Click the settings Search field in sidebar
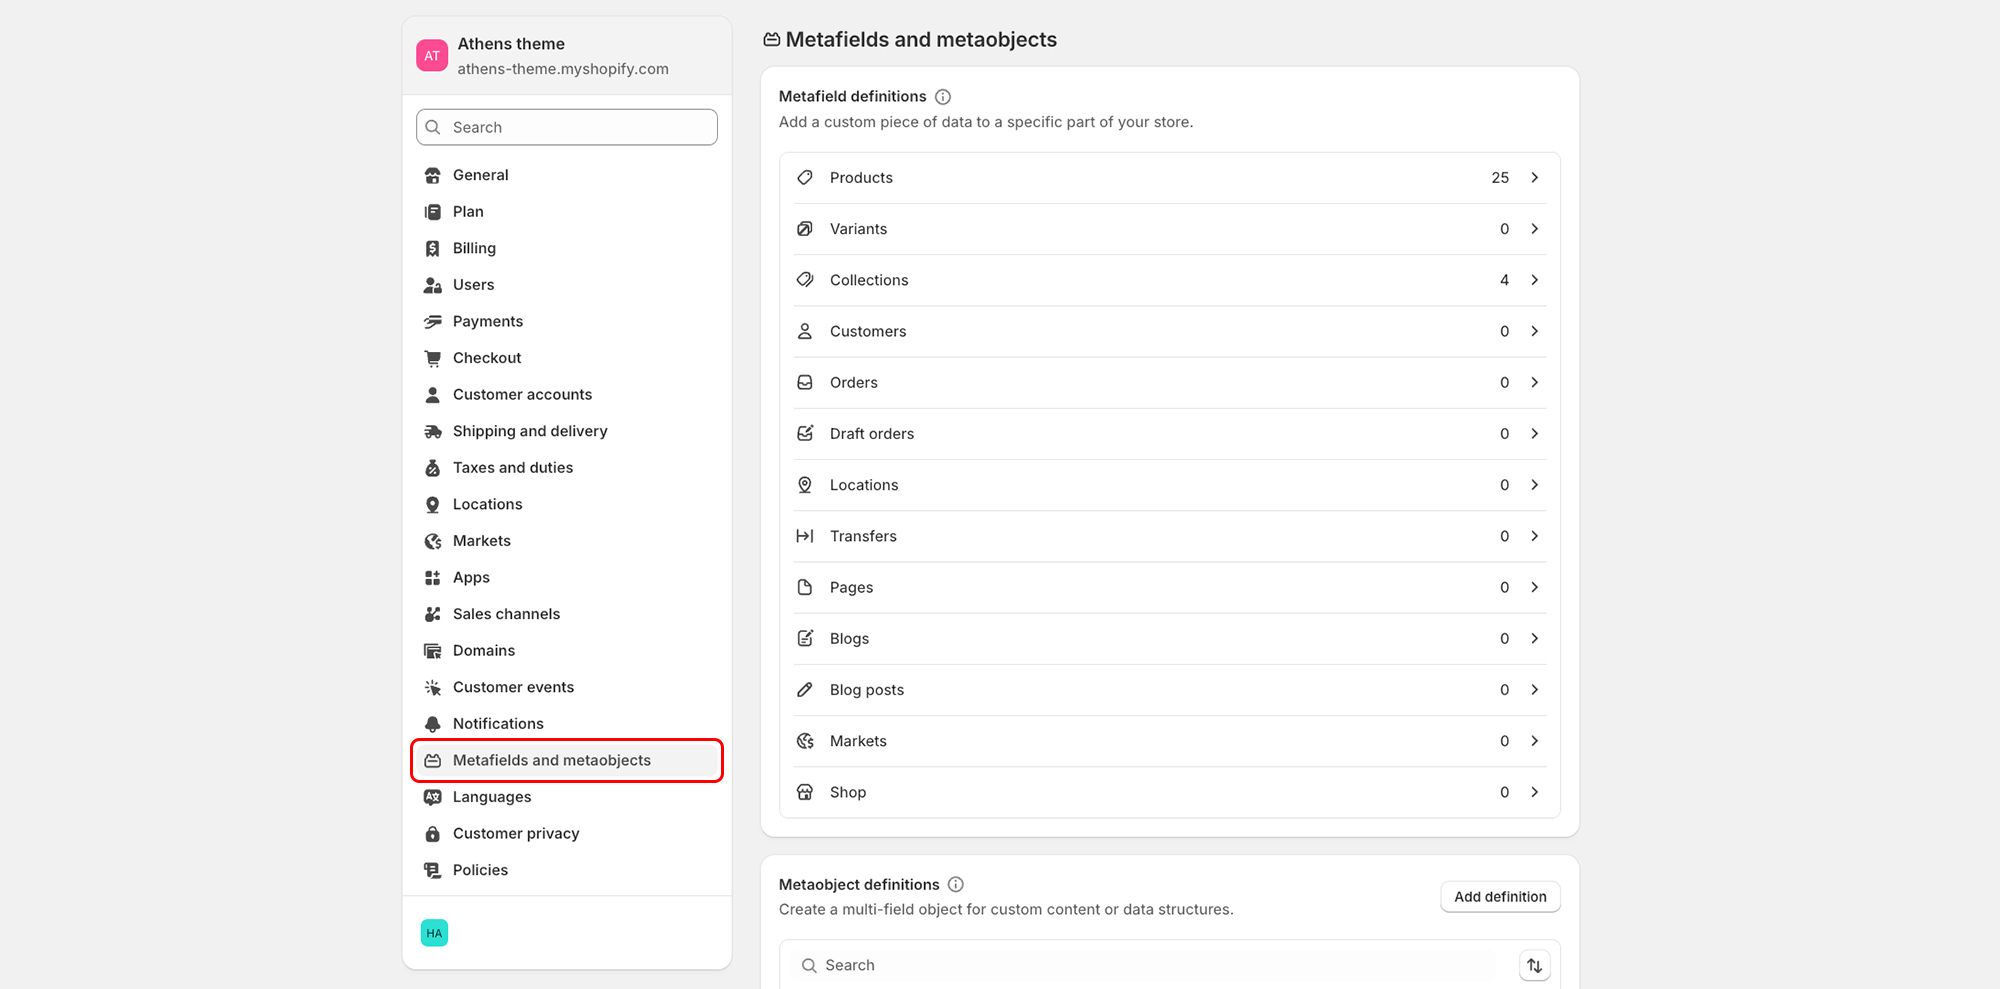The image size is (2000, 989). click(x=567, y=127)
